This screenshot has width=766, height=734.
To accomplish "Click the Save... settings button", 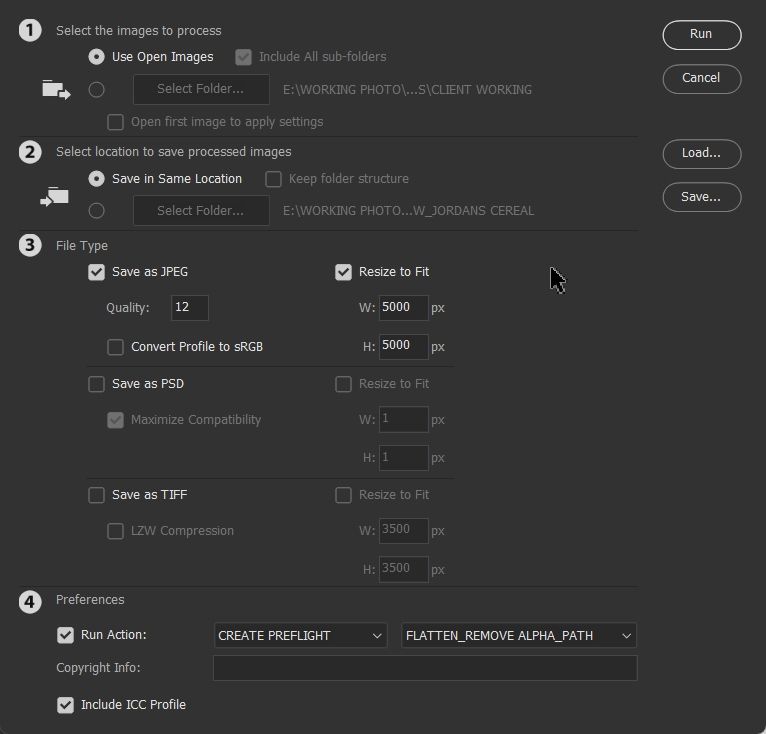I will tap(701, 197).
